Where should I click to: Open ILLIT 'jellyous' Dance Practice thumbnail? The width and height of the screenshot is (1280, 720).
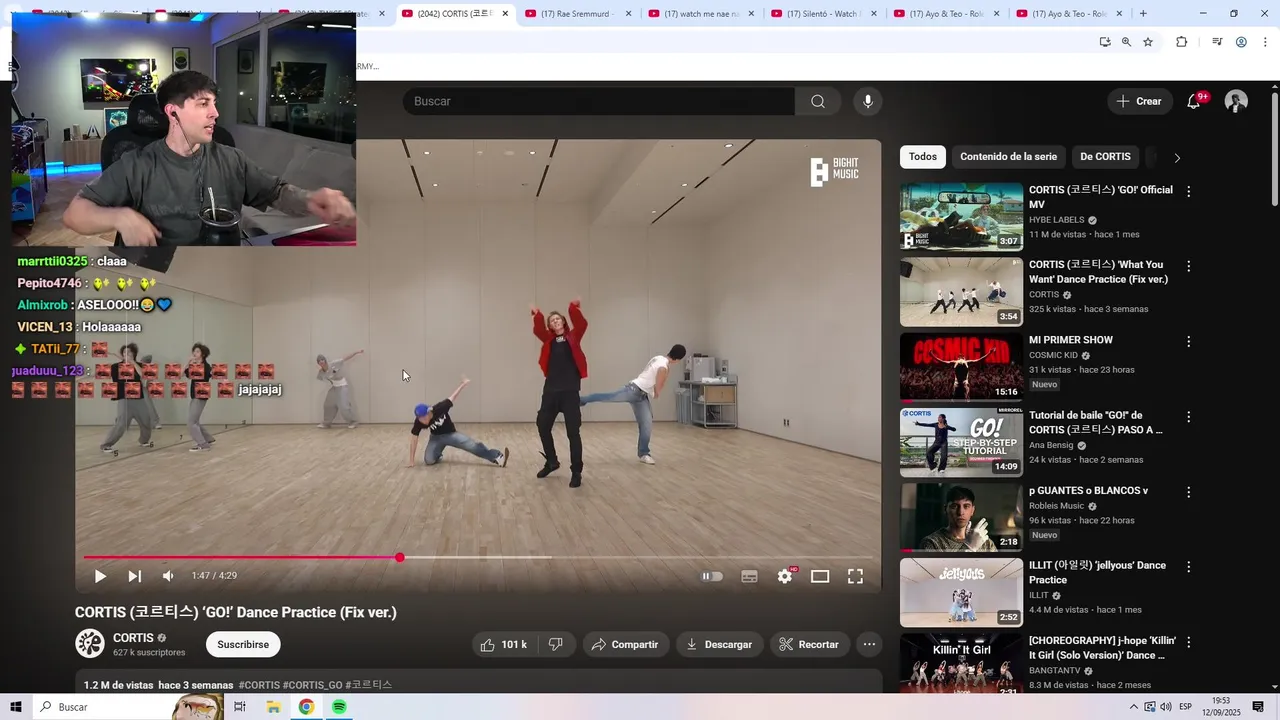(x=961, y=592)
